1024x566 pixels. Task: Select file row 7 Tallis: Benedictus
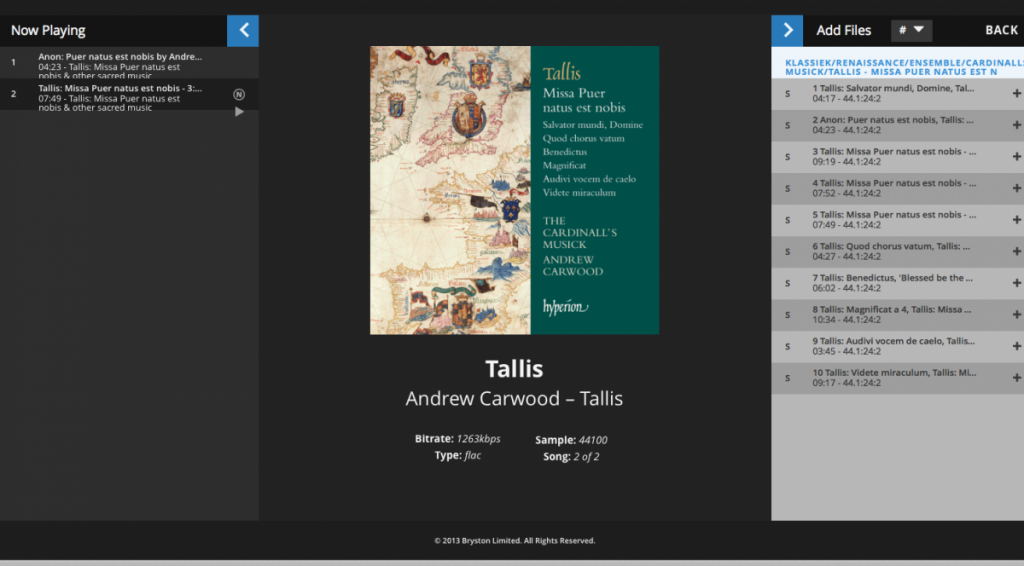897,283
